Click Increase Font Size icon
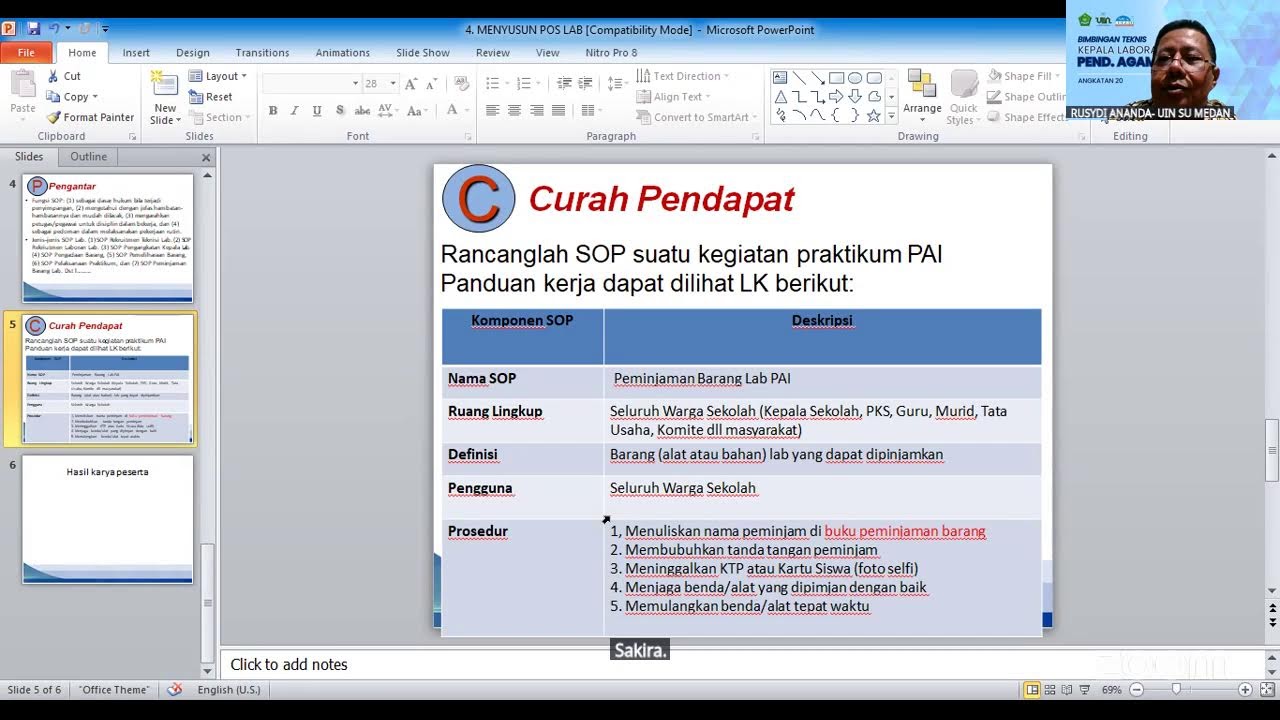Image resolution: width=1280 pixels, height=720 pixels. click(x=410, y=84)
